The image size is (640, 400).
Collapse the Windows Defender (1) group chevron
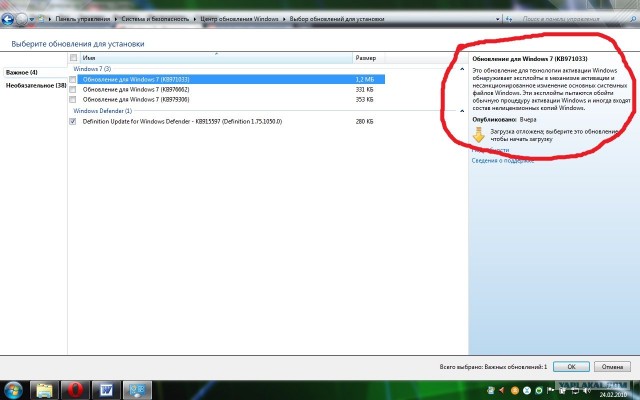462,111
